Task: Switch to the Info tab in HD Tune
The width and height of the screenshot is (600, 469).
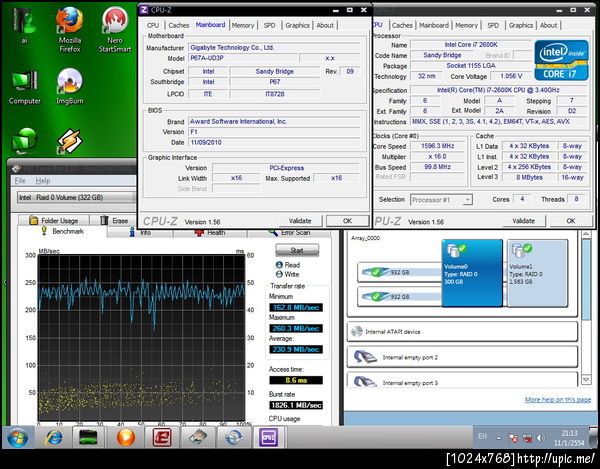Action: pos(140,232)
